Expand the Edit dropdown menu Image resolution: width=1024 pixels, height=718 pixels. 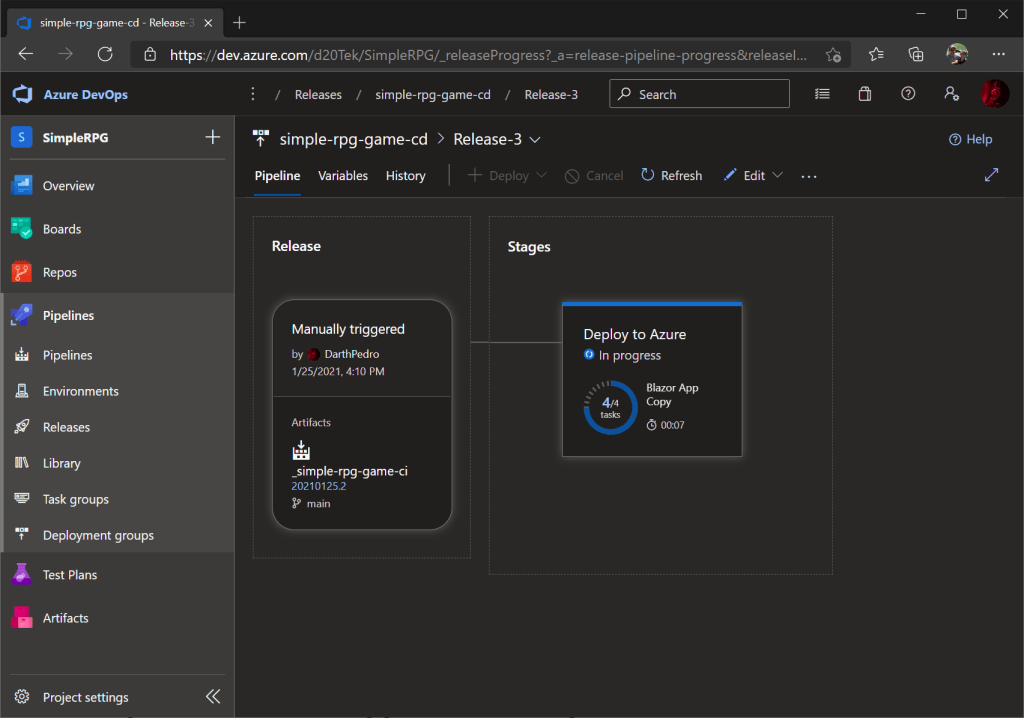(x=777, y=176)
